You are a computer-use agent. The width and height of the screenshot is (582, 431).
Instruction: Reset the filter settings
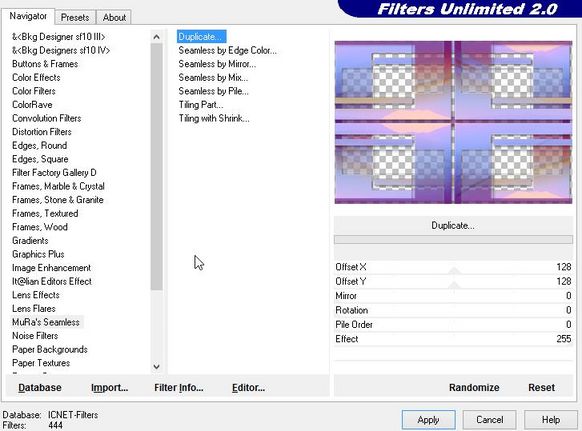[x=542, y=388]
